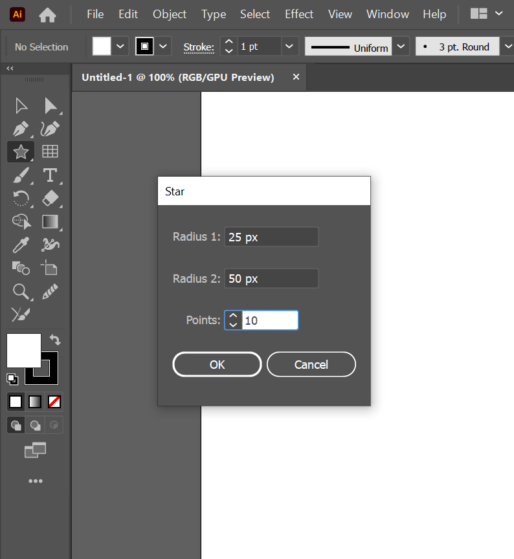Cancel the Star dialog

tap(311, 364)
